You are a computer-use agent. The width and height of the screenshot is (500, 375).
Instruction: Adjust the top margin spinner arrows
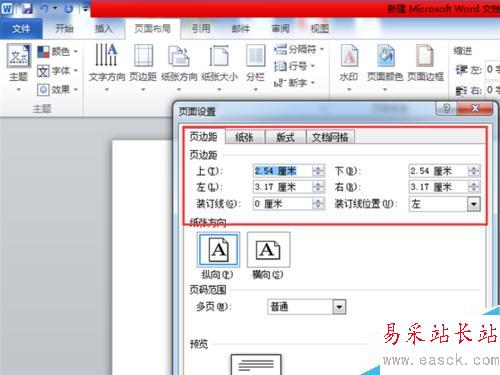click(x=318, y=171)
